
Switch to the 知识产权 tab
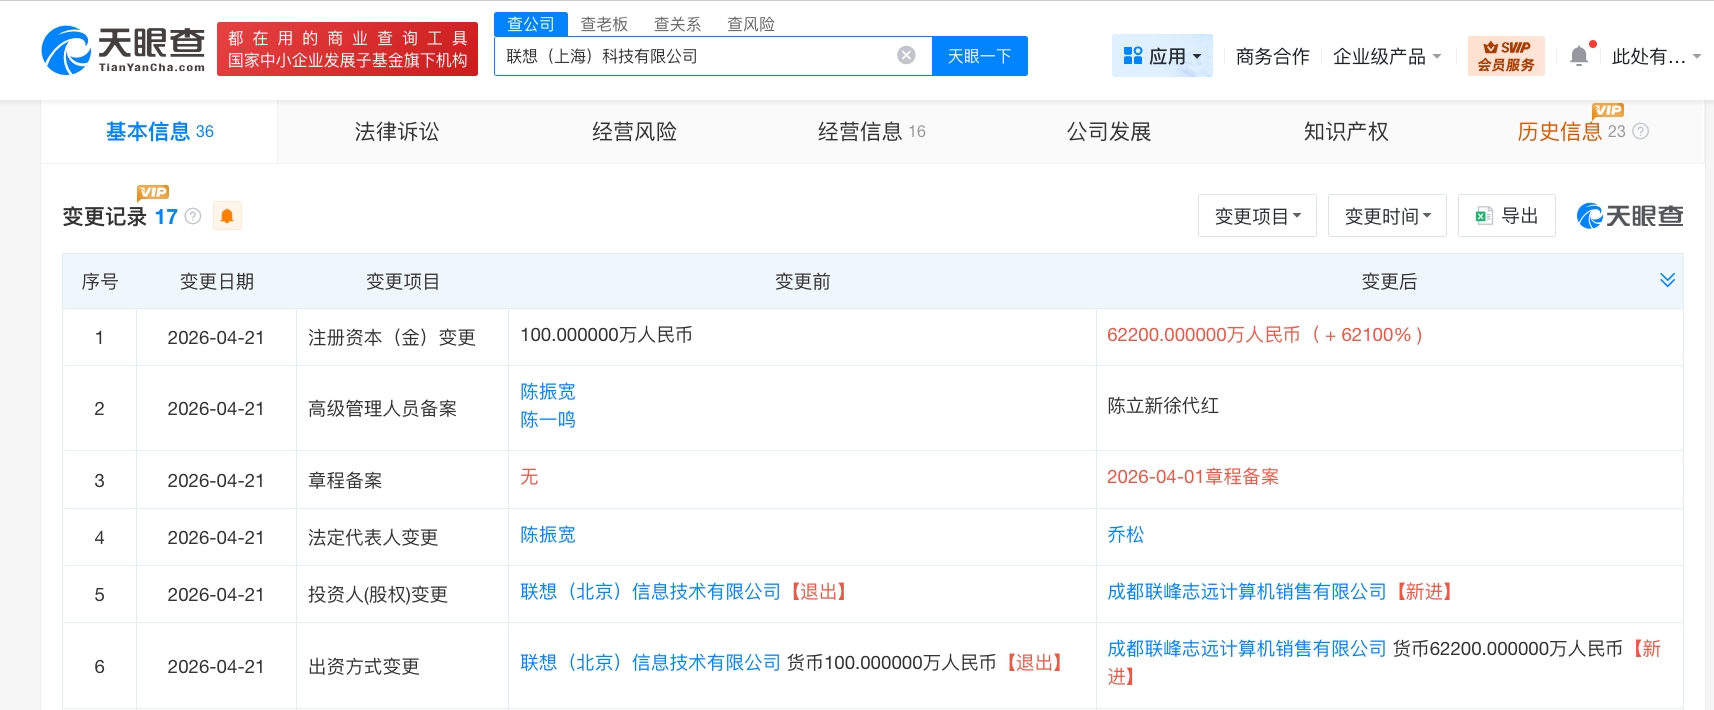tap(1345, 131)
